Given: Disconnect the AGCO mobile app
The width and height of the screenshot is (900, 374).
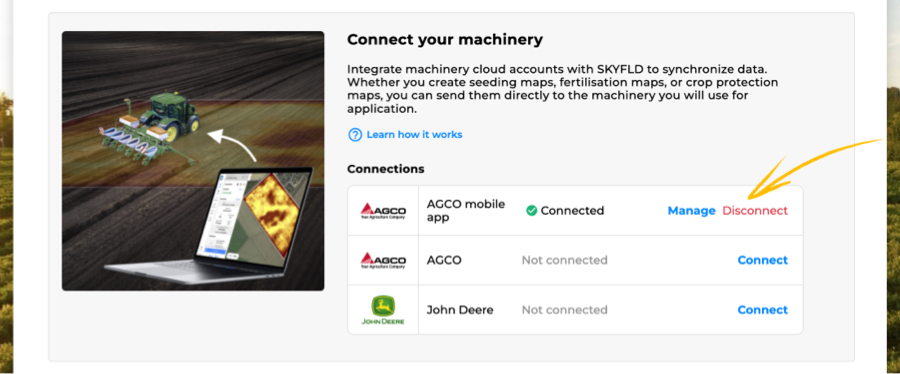Looking at the screenshot, I should (x=755, y=211).
